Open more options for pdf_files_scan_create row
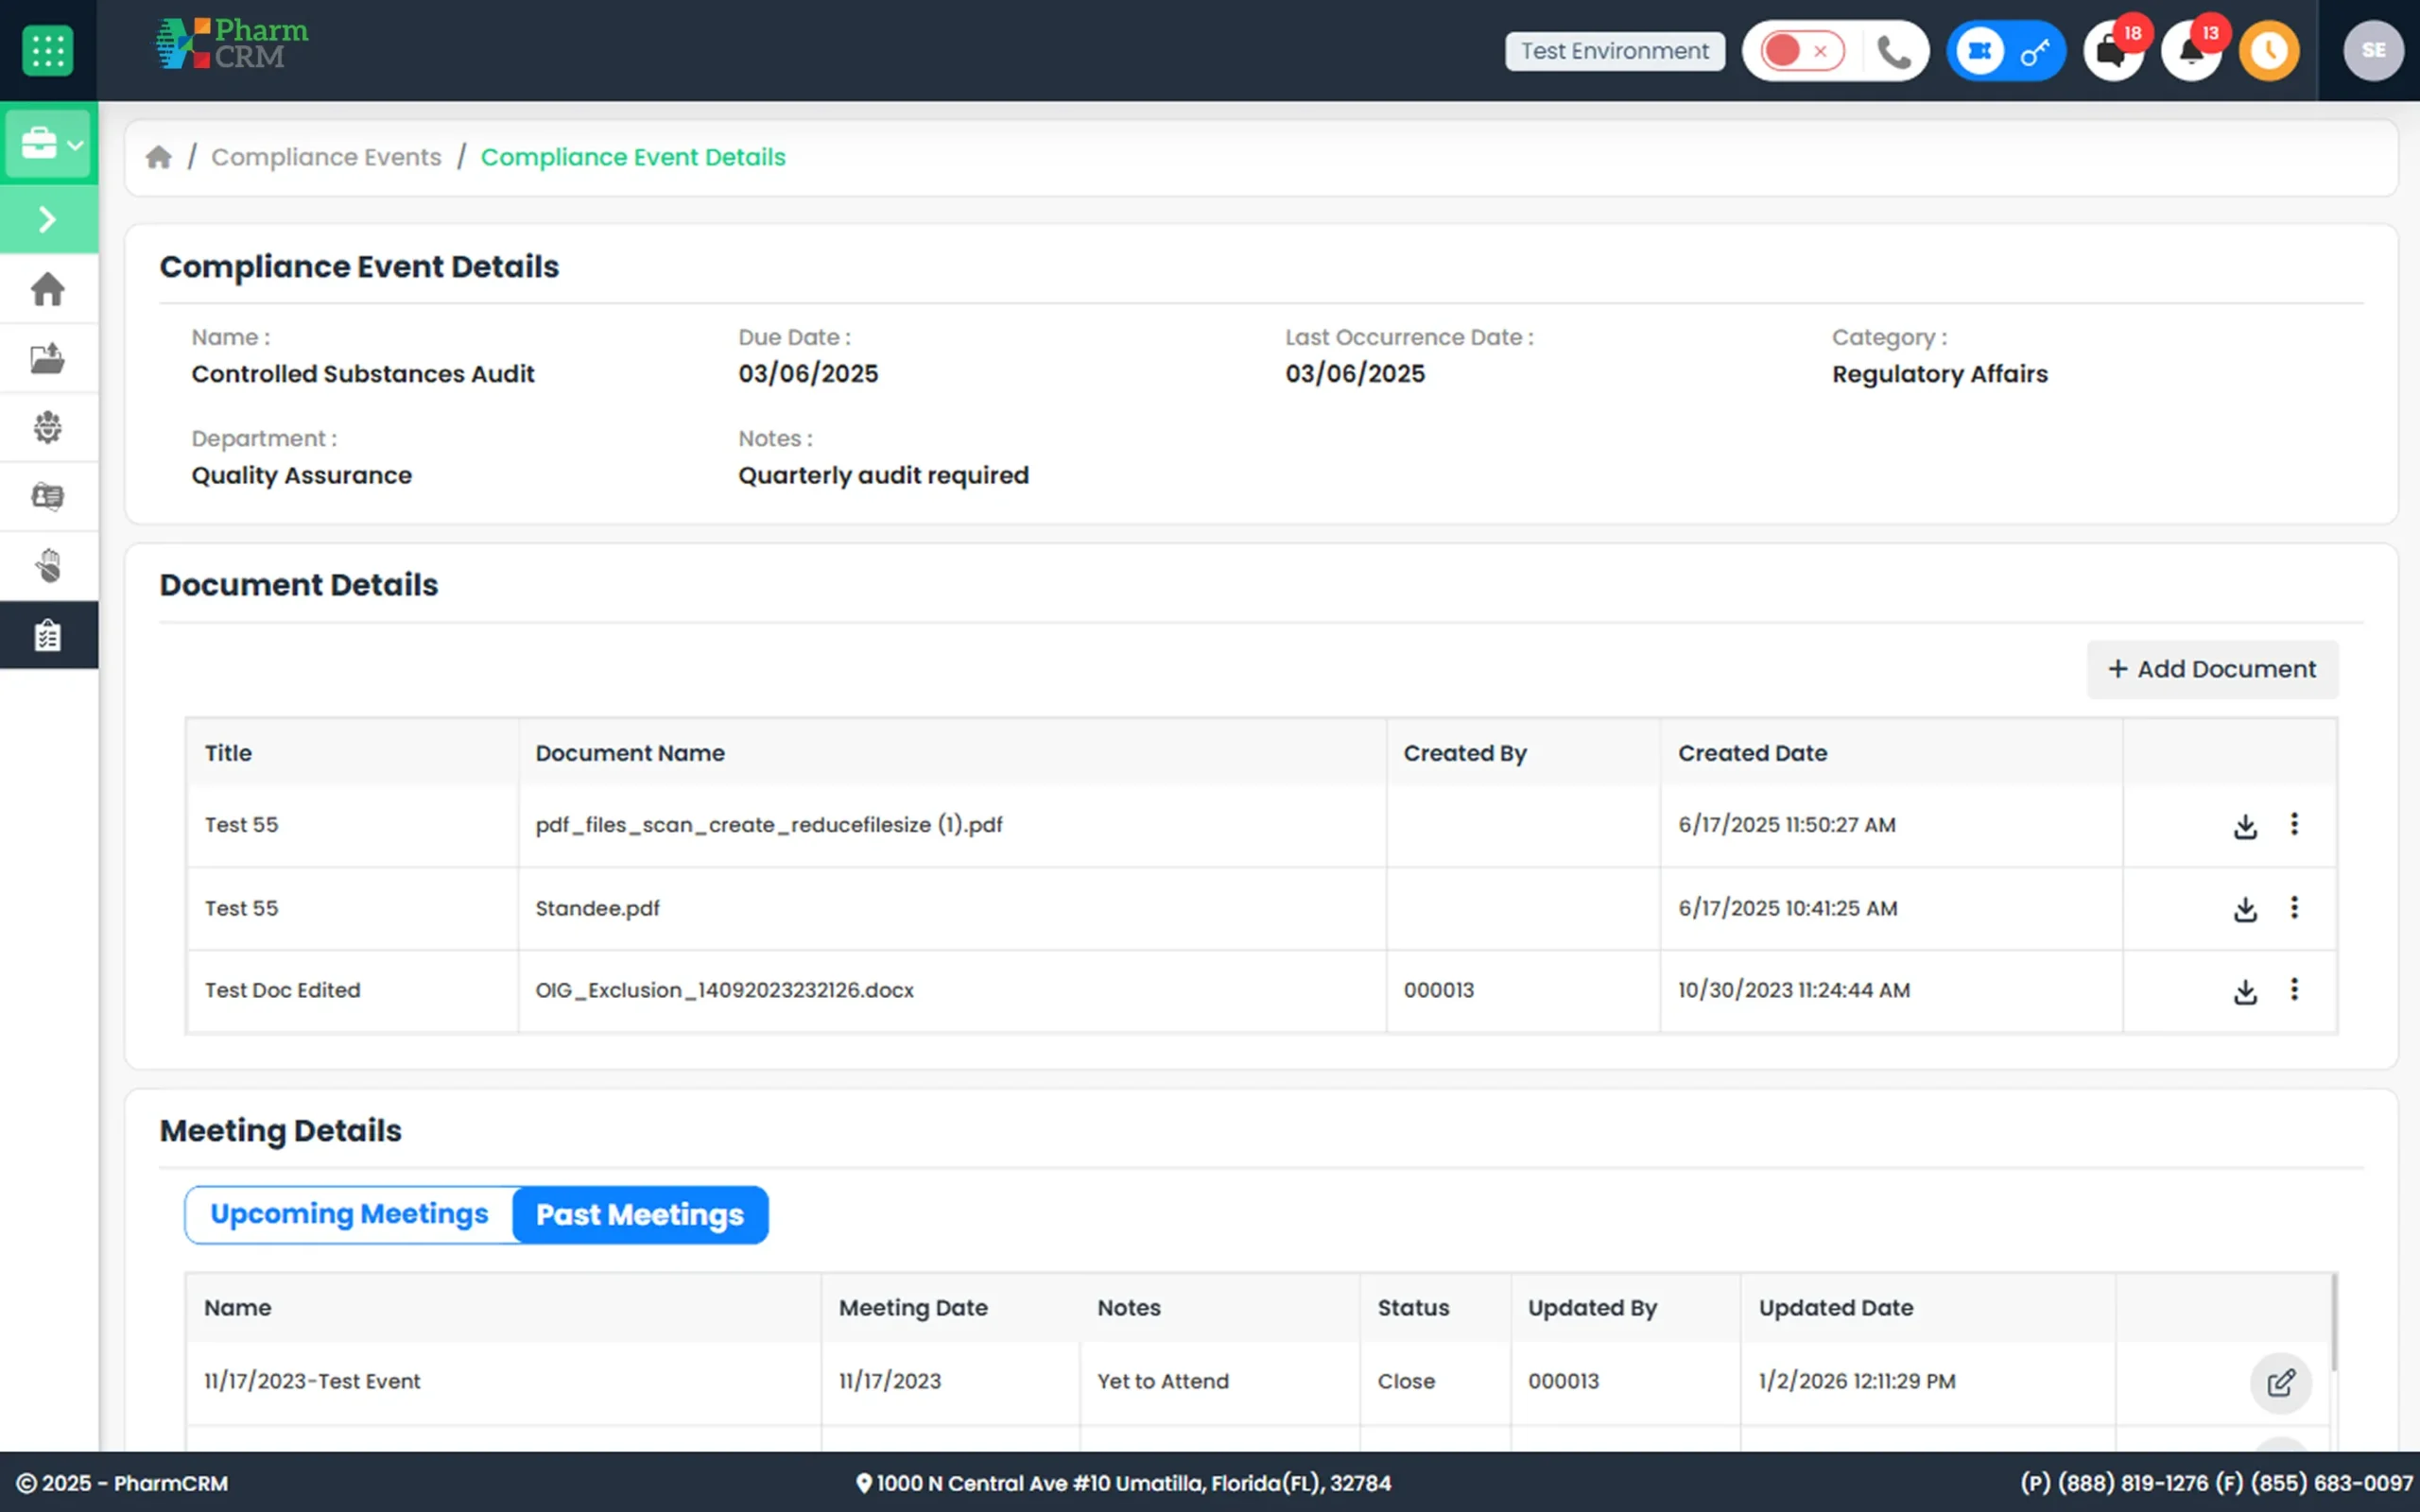This screenshot has height=1512, width=2420. pyautogui.click(x=2294, y=824)
